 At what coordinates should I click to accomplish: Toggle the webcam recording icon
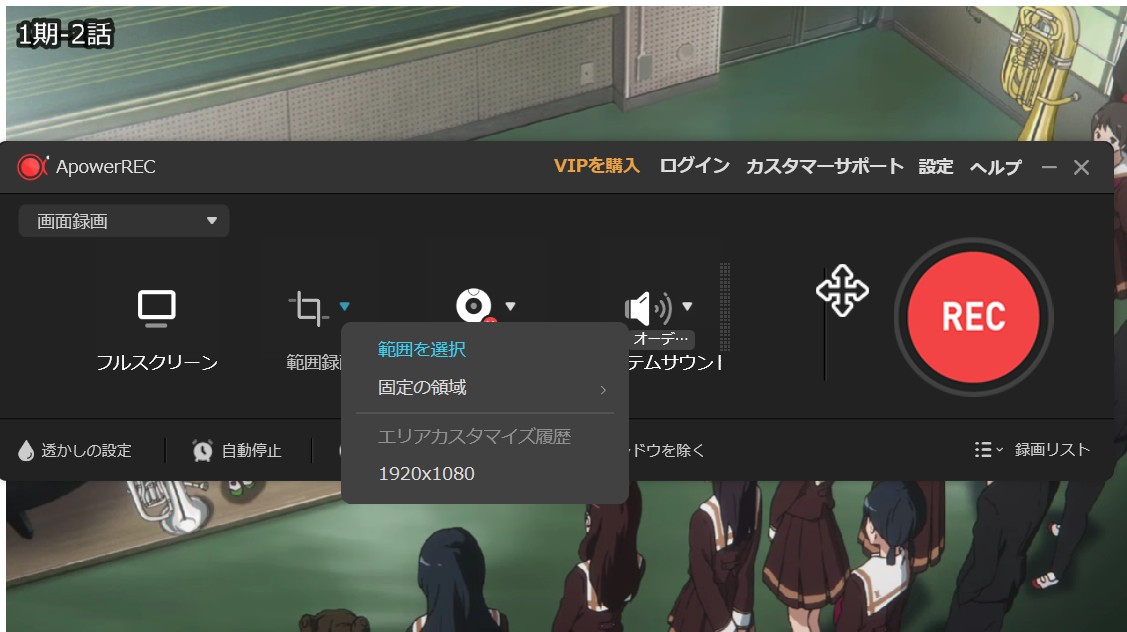point(474,306)
